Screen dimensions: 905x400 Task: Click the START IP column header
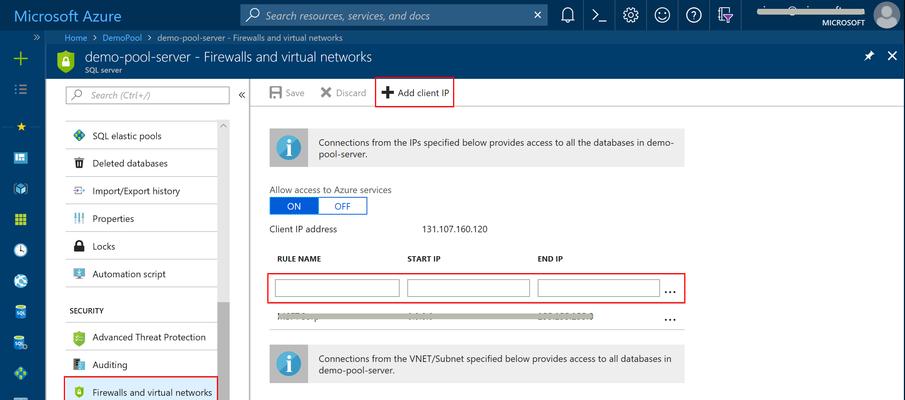coord(424,259)
